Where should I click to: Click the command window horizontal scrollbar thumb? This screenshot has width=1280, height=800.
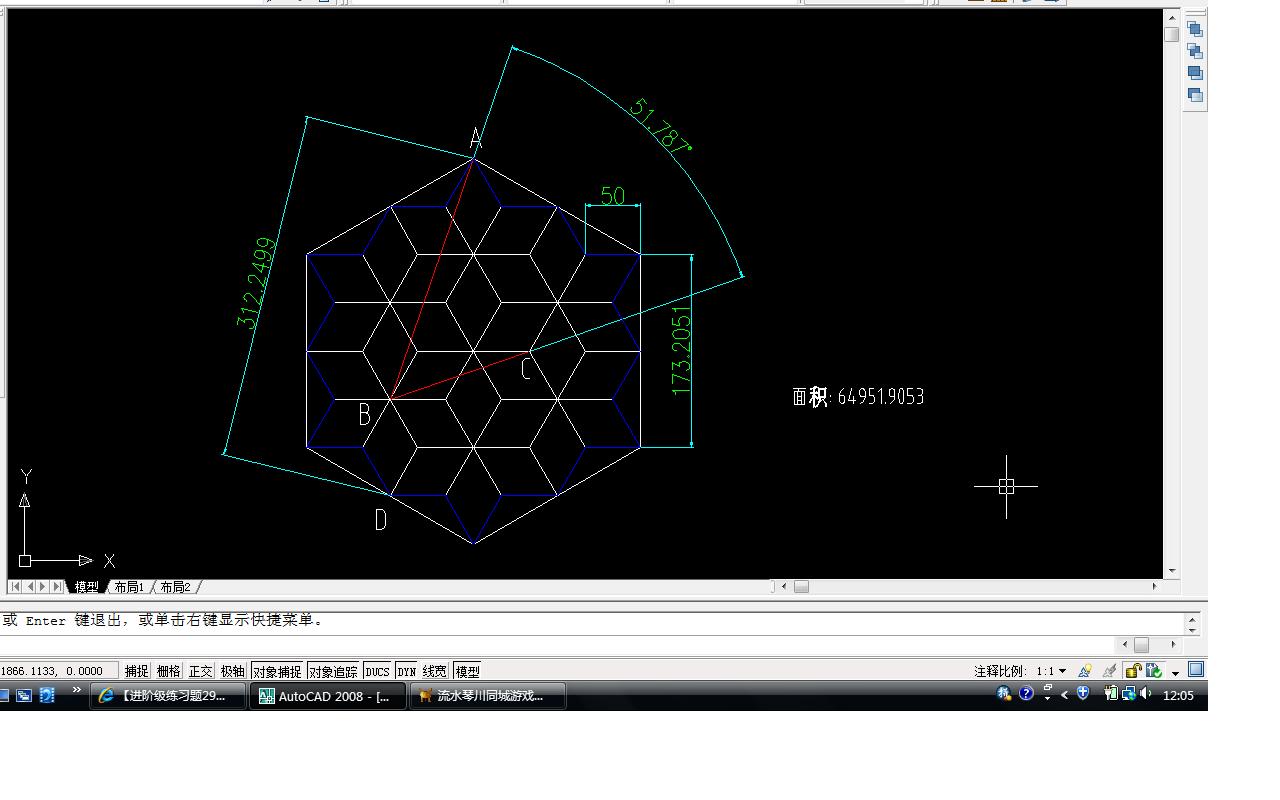click(1142, 645)
